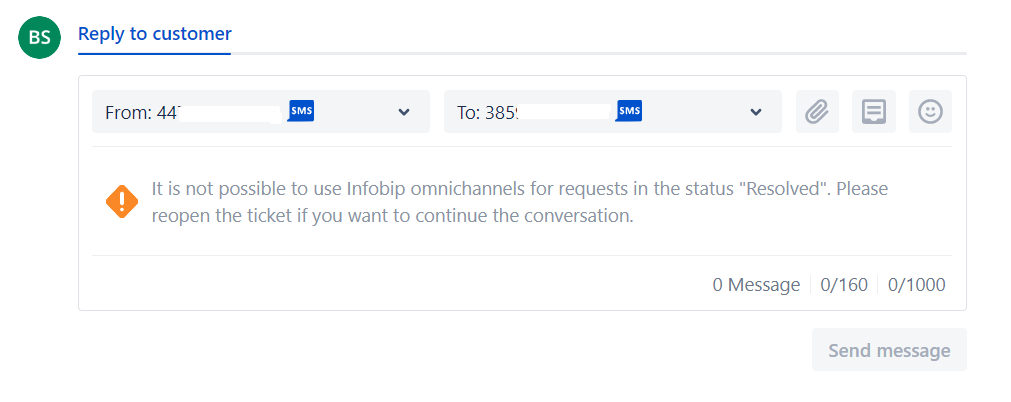Click the SMS badge in the To field

pos(629,110)
